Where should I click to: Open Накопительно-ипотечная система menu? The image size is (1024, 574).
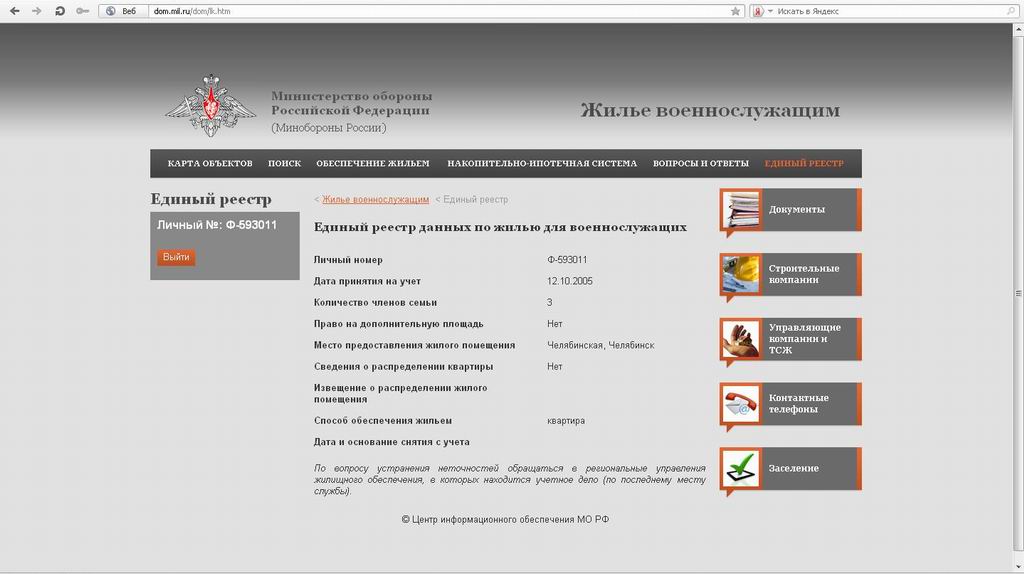click(x=541, y=163)
